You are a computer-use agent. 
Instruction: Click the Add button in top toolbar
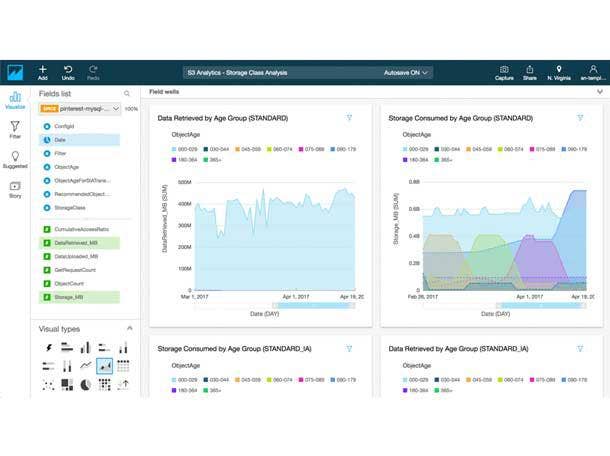tap(42, 72)
